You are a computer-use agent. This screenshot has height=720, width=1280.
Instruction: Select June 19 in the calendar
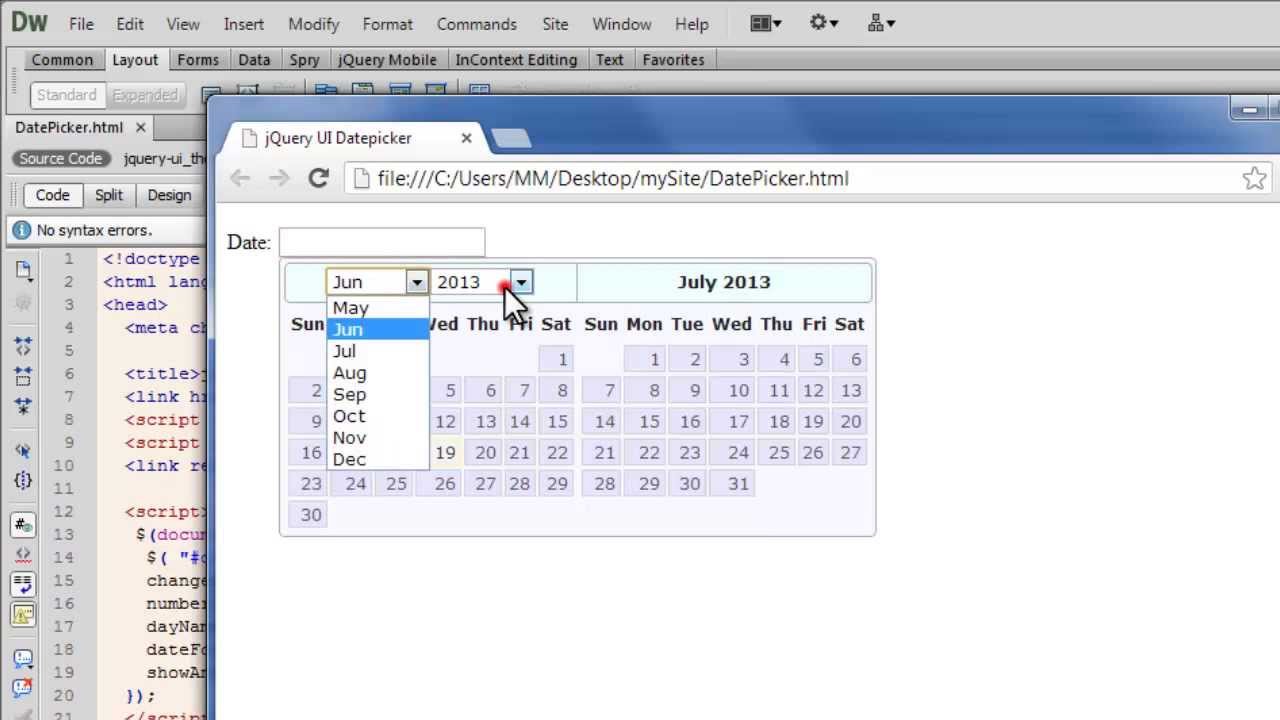tap(445, 452)
